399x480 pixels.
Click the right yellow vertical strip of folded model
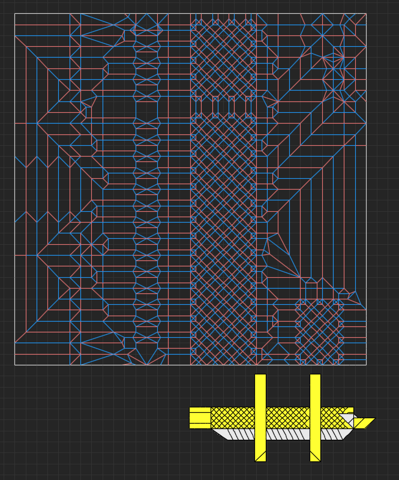315,418
